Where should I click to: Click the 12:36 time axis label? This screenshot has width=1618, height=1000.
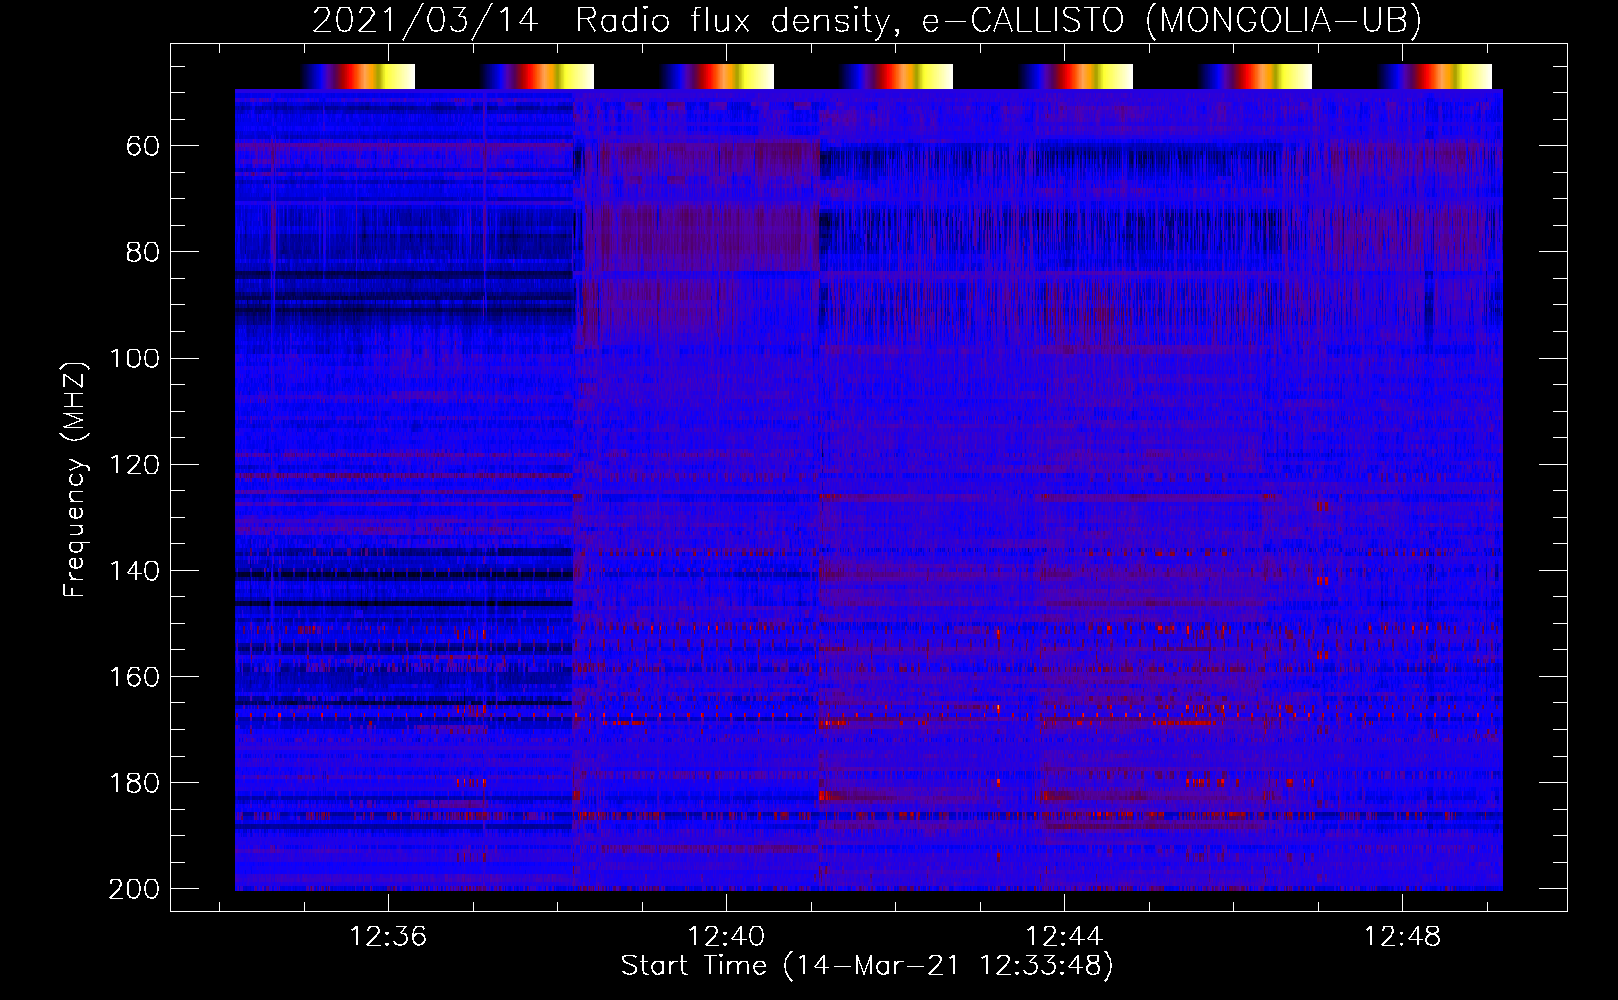[388, 937]
